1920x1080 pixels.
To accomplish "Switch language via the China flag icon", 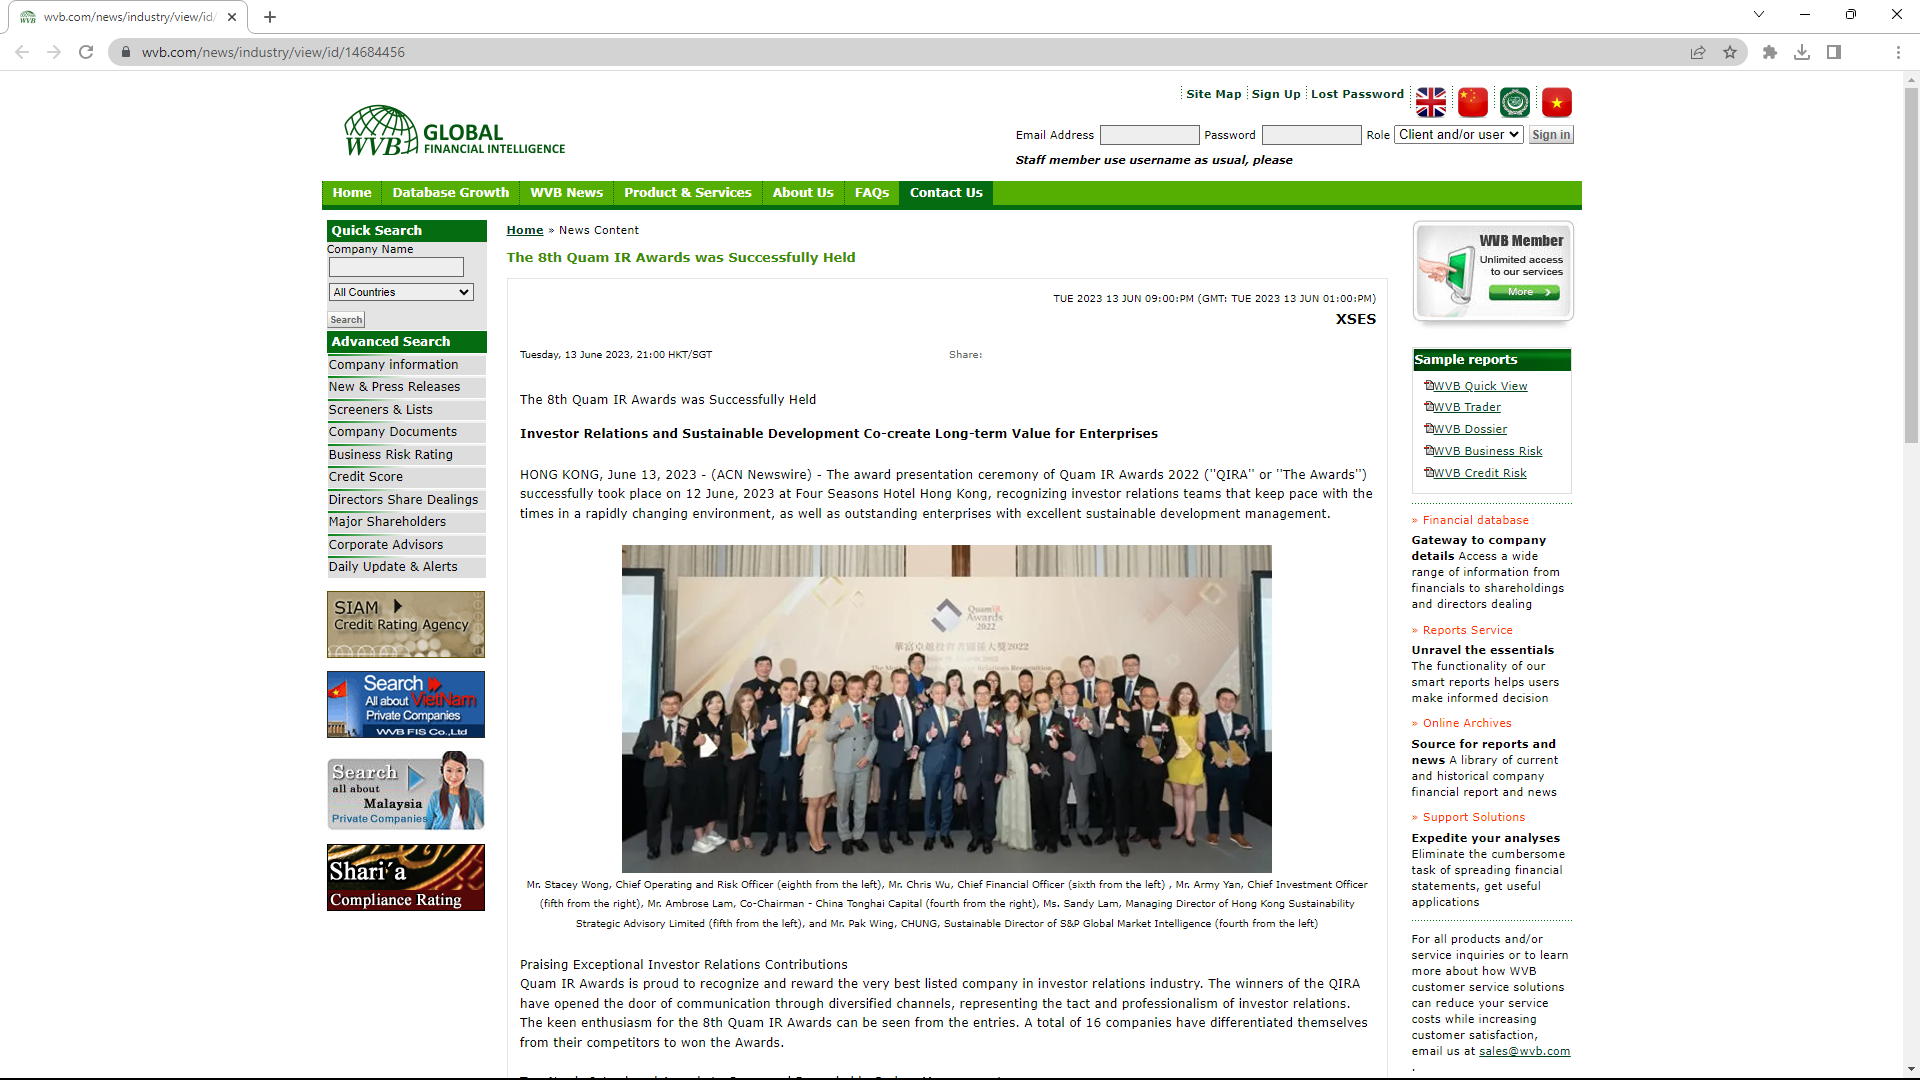I will click(x=1472, y=102).
